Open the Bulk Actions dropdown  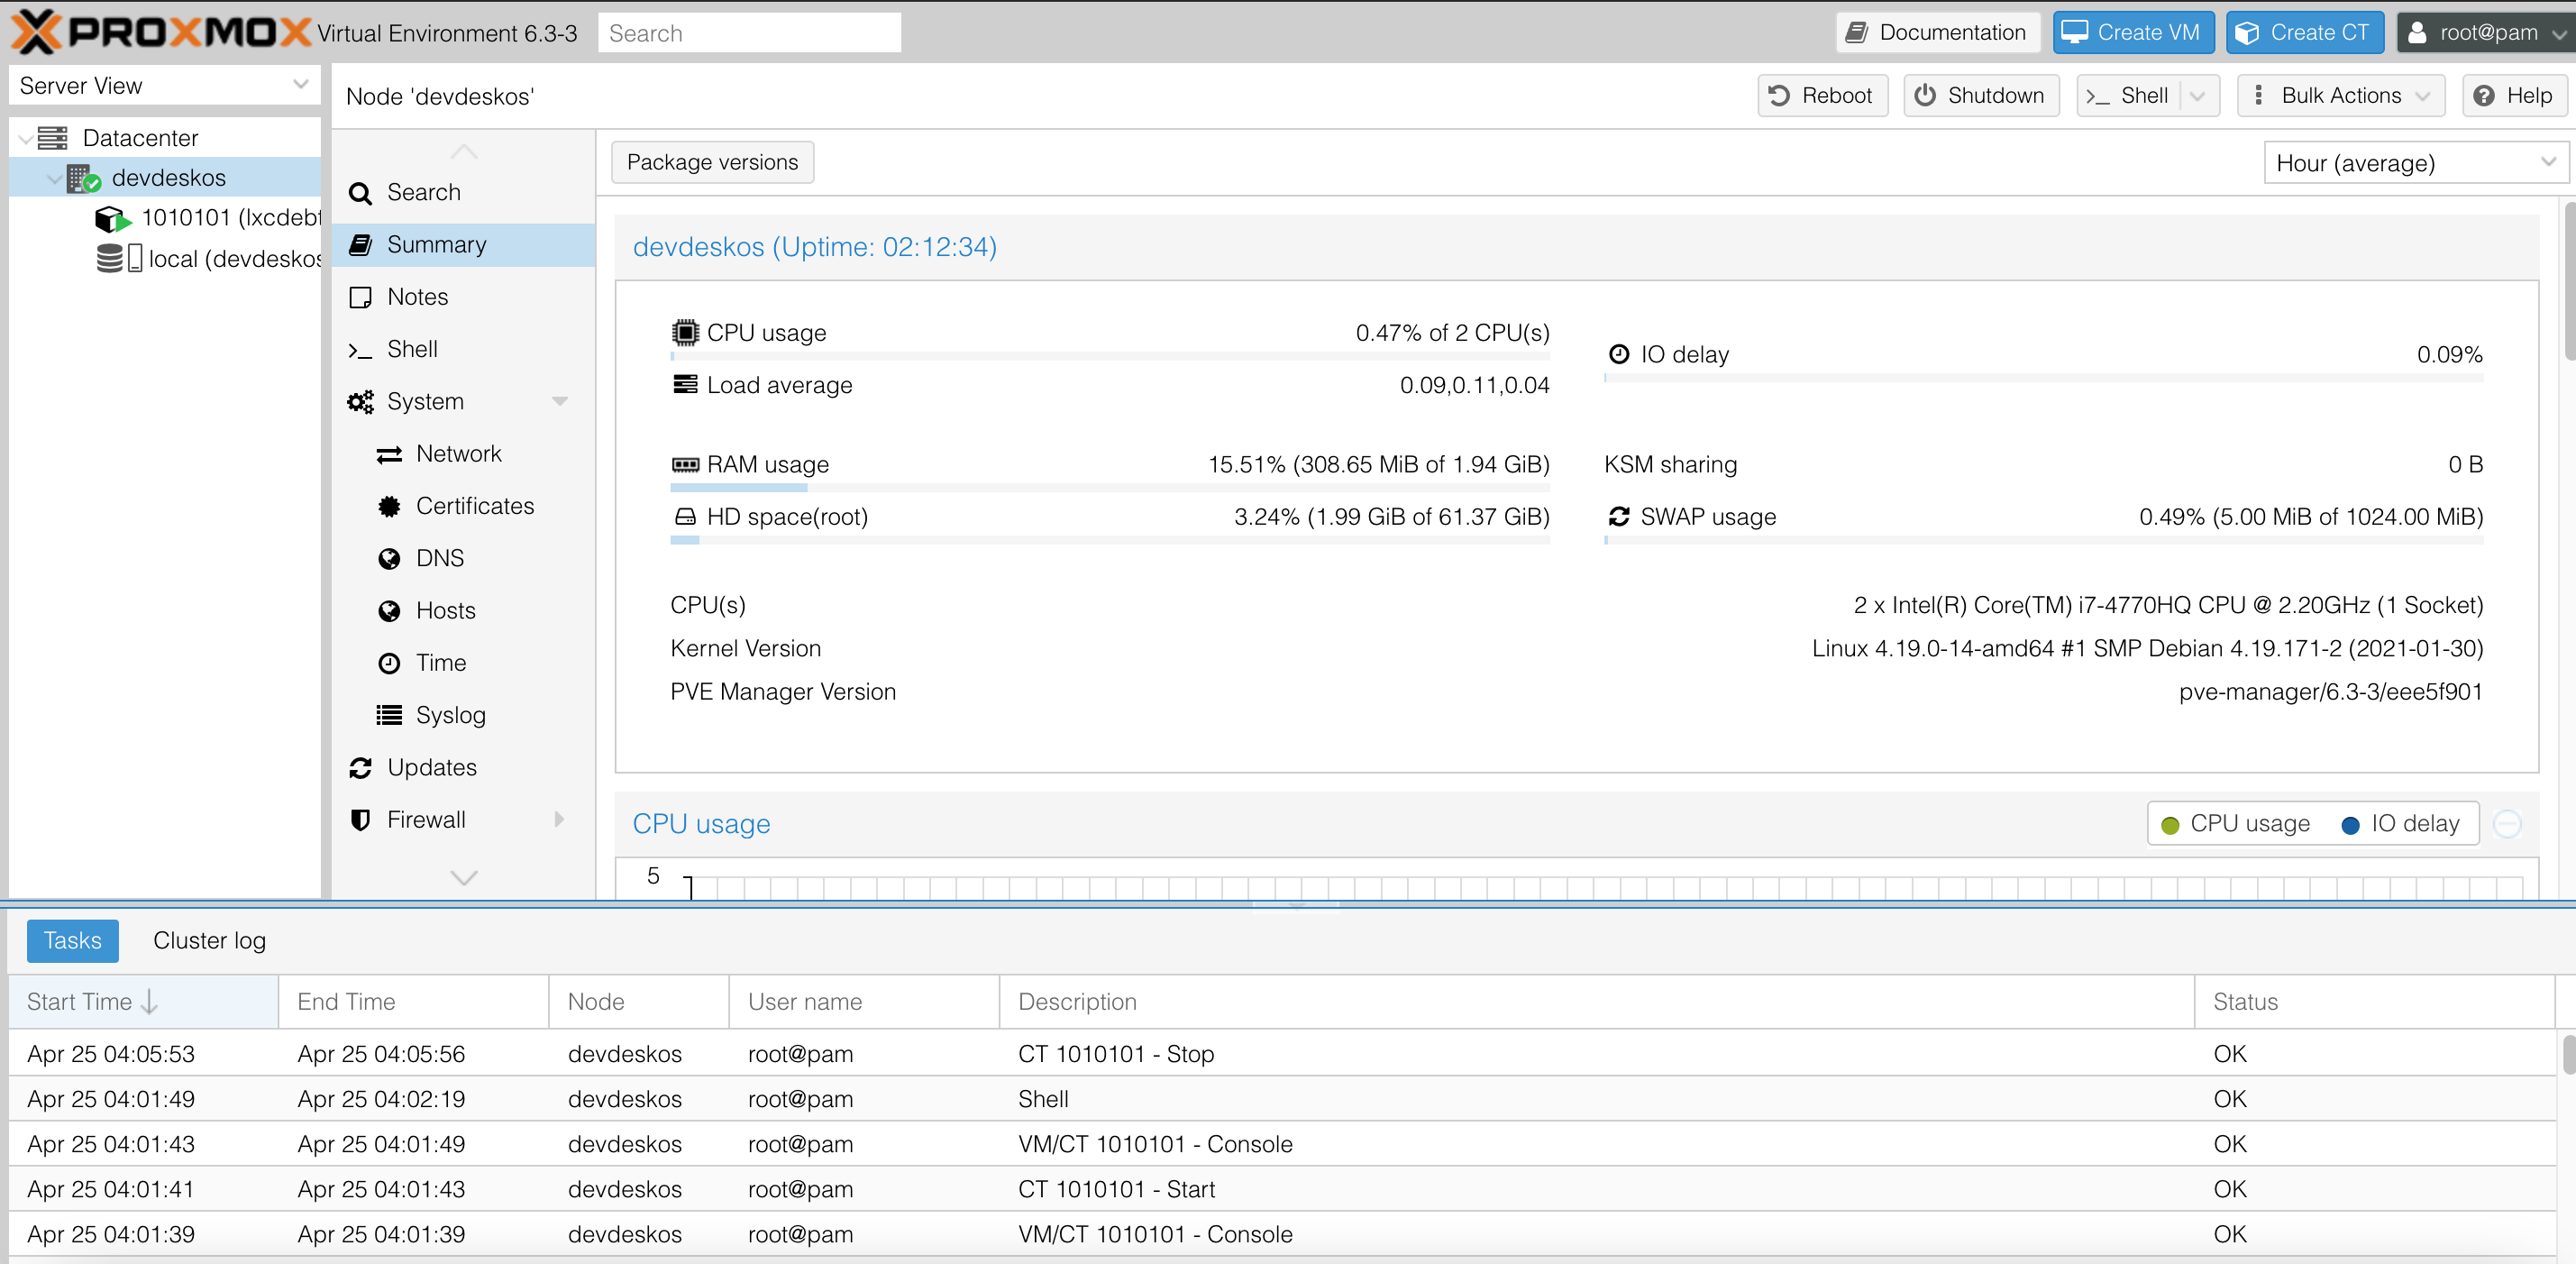[2341, 96]
